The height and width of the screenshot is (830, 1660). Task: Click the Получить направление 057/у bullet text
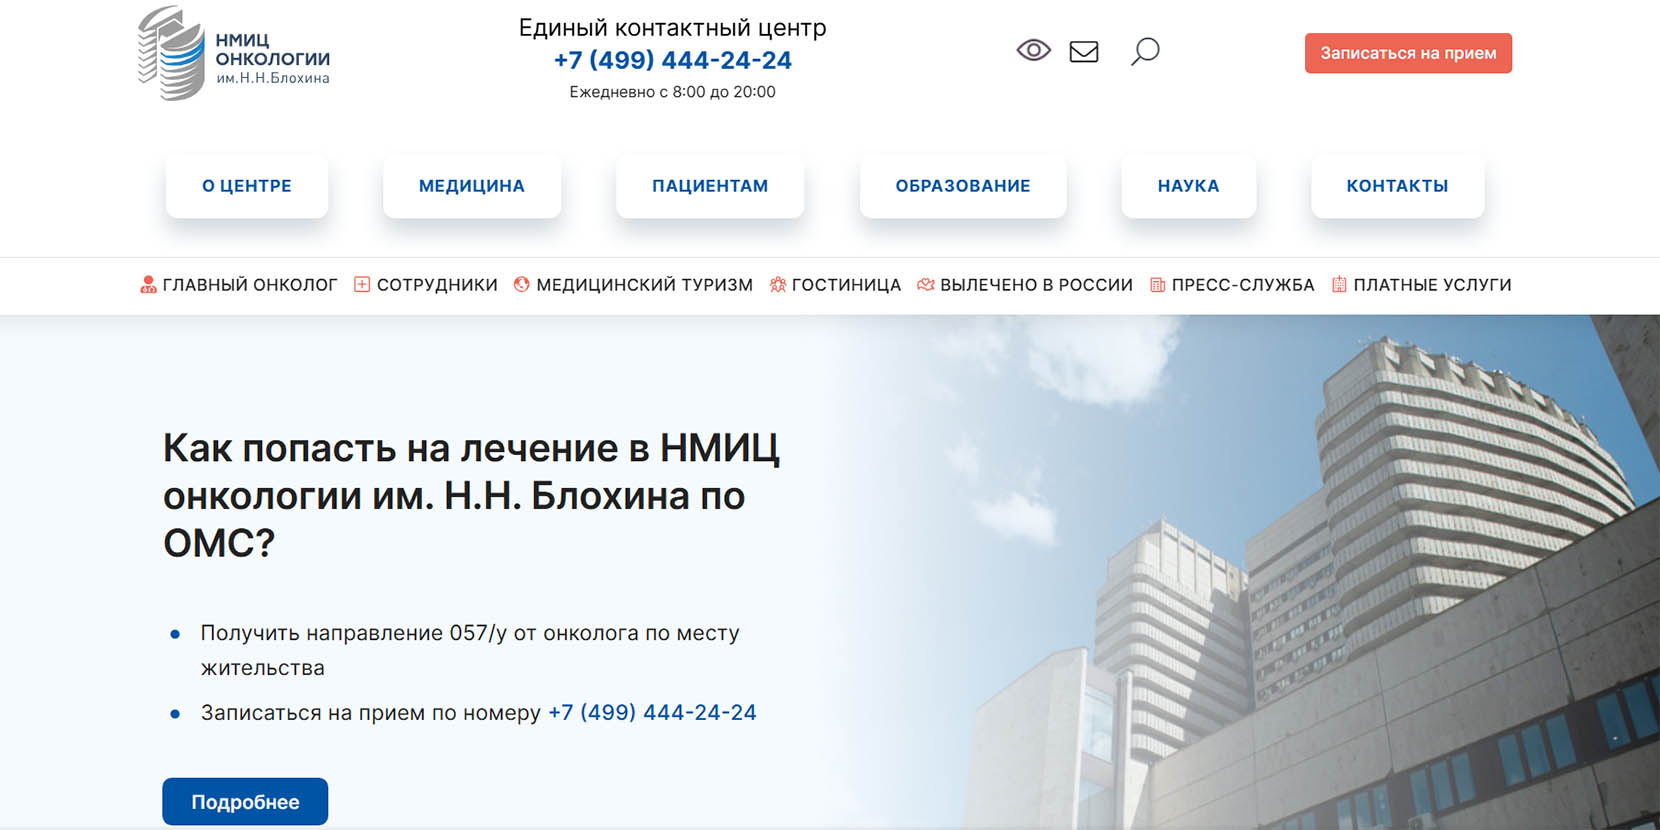click(x=470, y=650)
